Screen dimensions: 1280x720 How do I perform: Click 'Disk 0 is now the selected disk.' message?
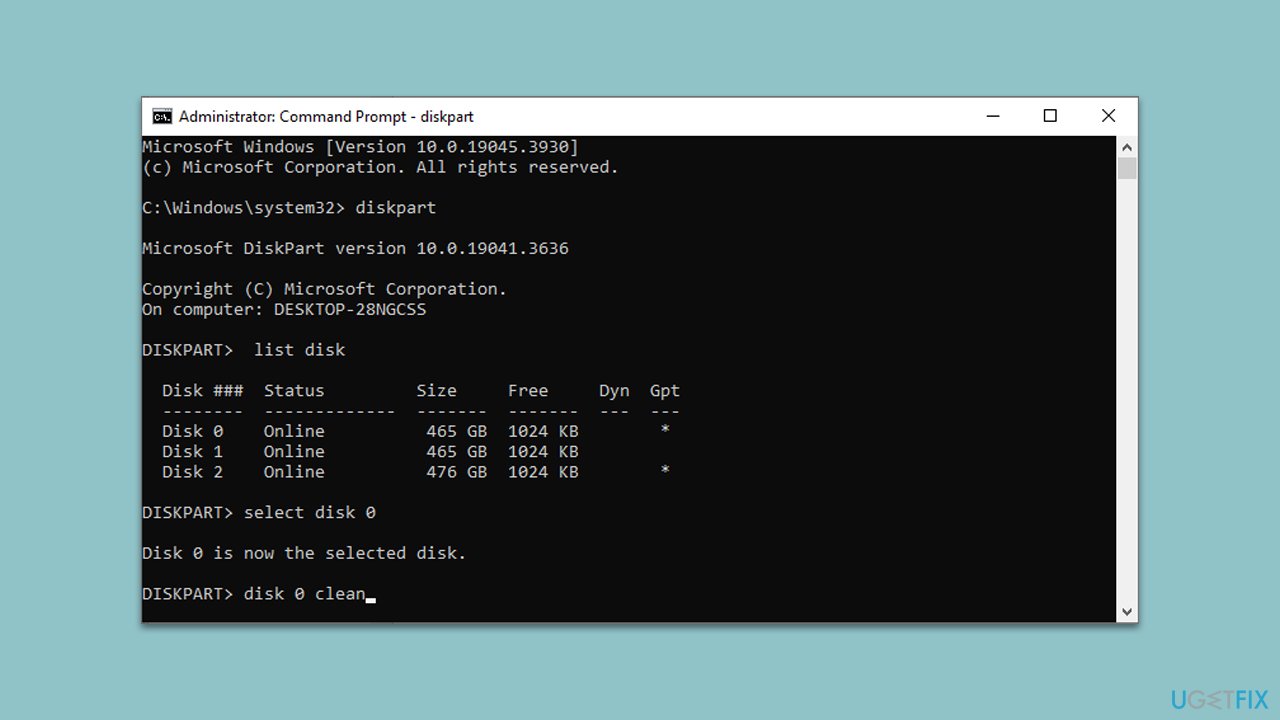pyautogui.click(x=304, y=553)
